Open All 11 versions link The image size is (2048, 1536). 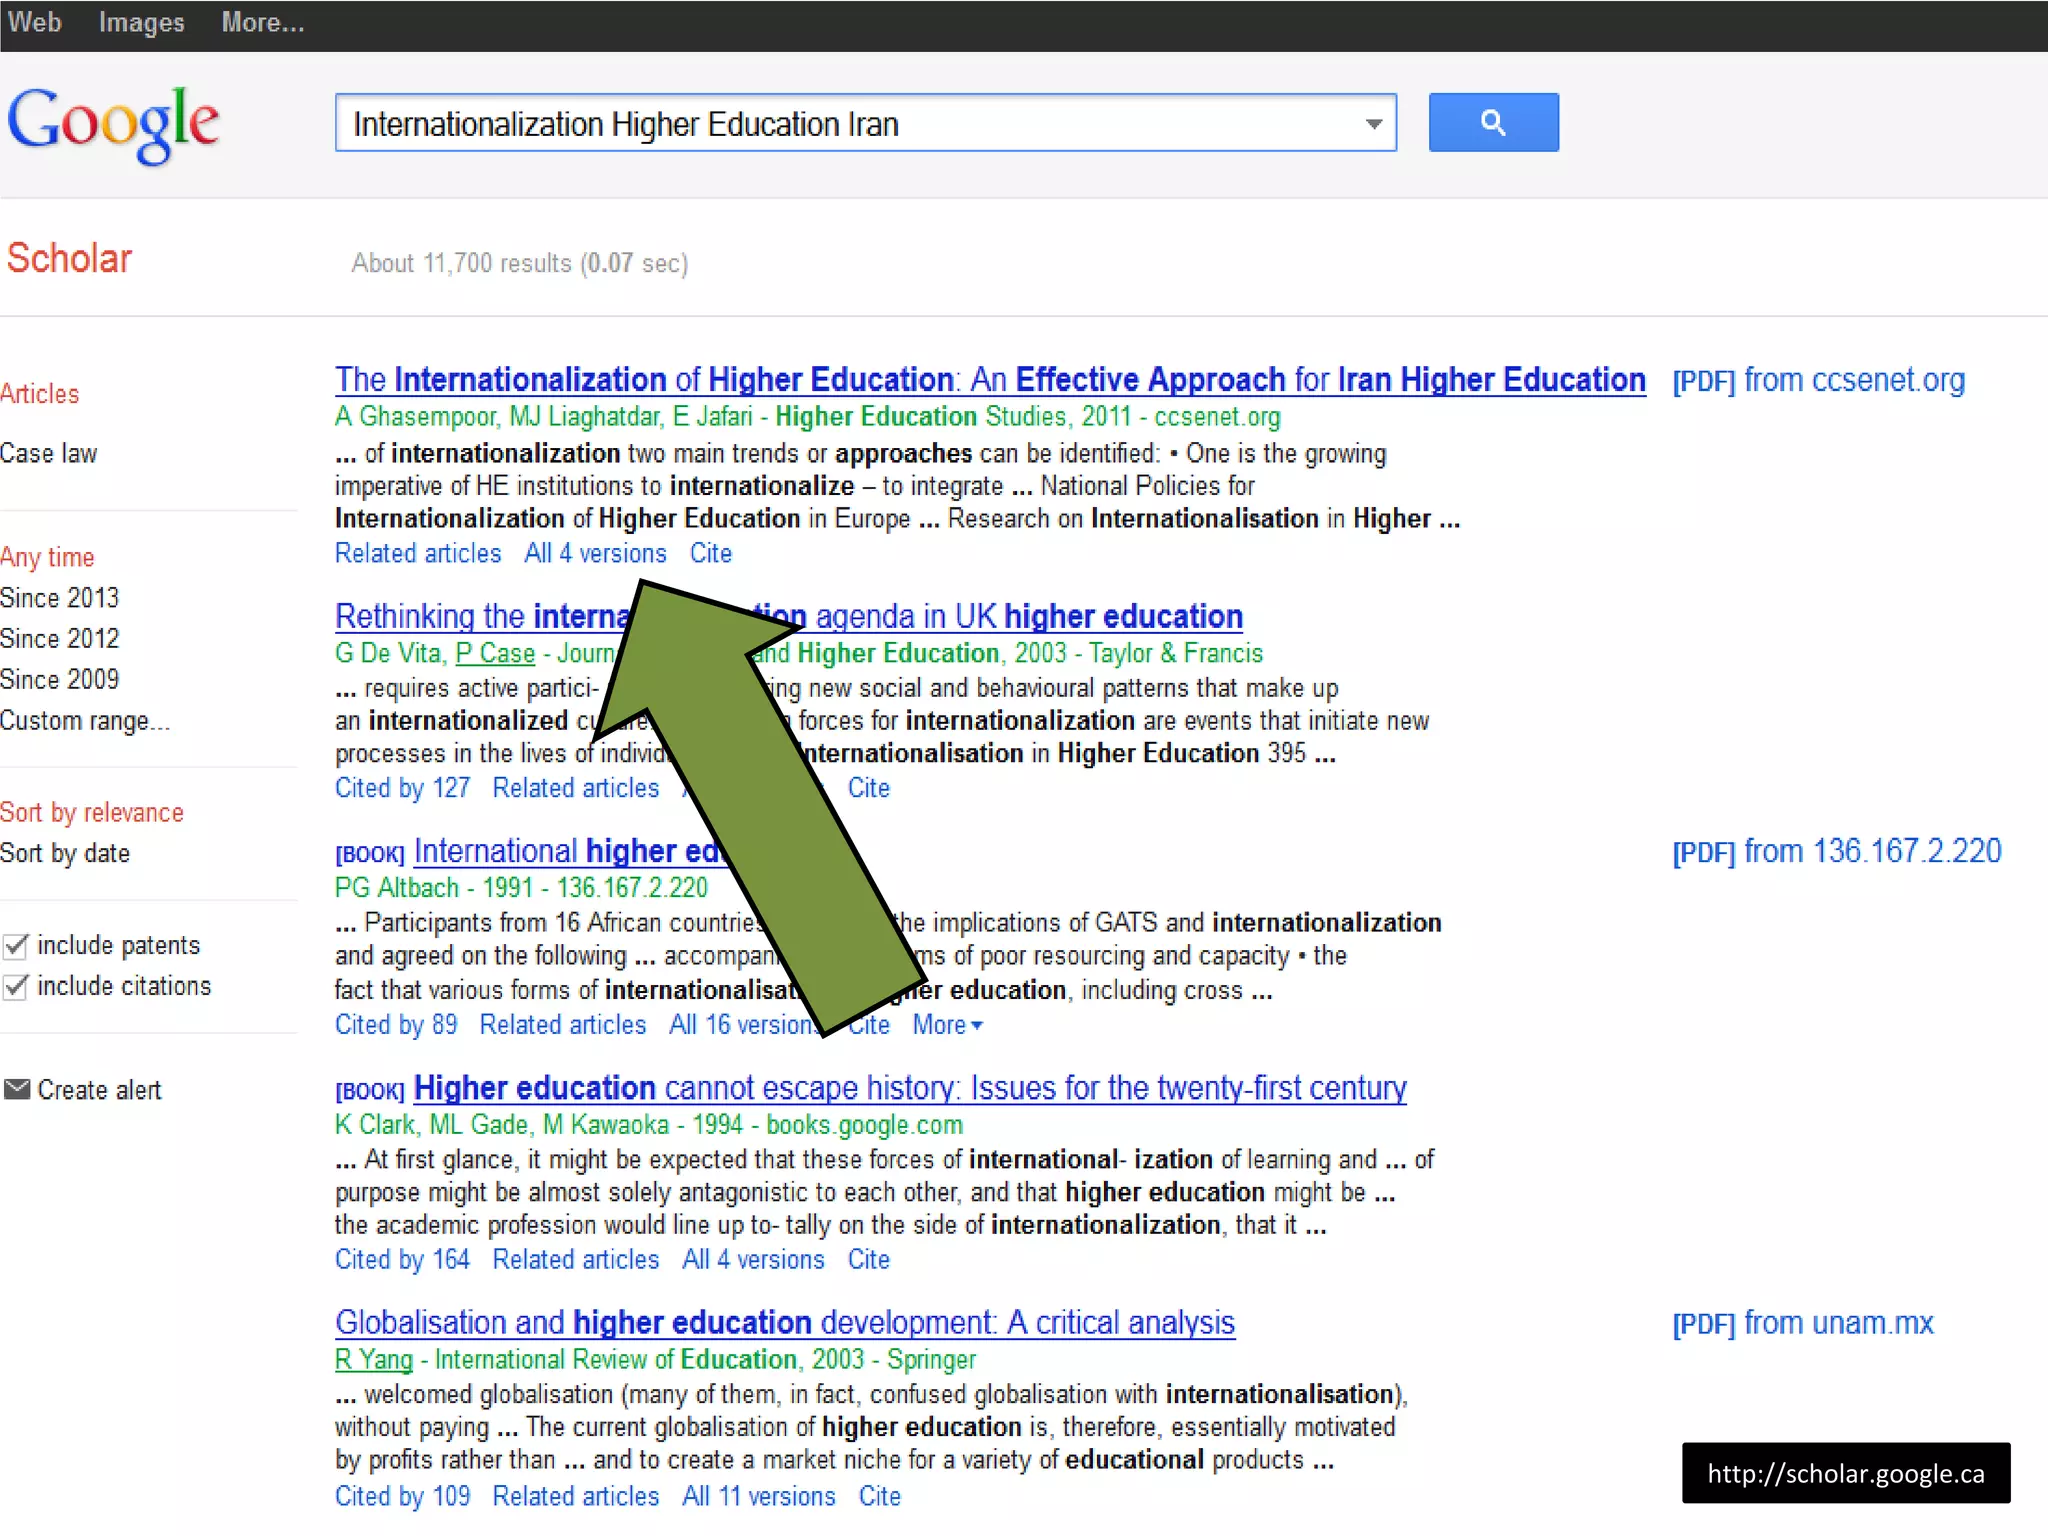(x=759, y=1497)
